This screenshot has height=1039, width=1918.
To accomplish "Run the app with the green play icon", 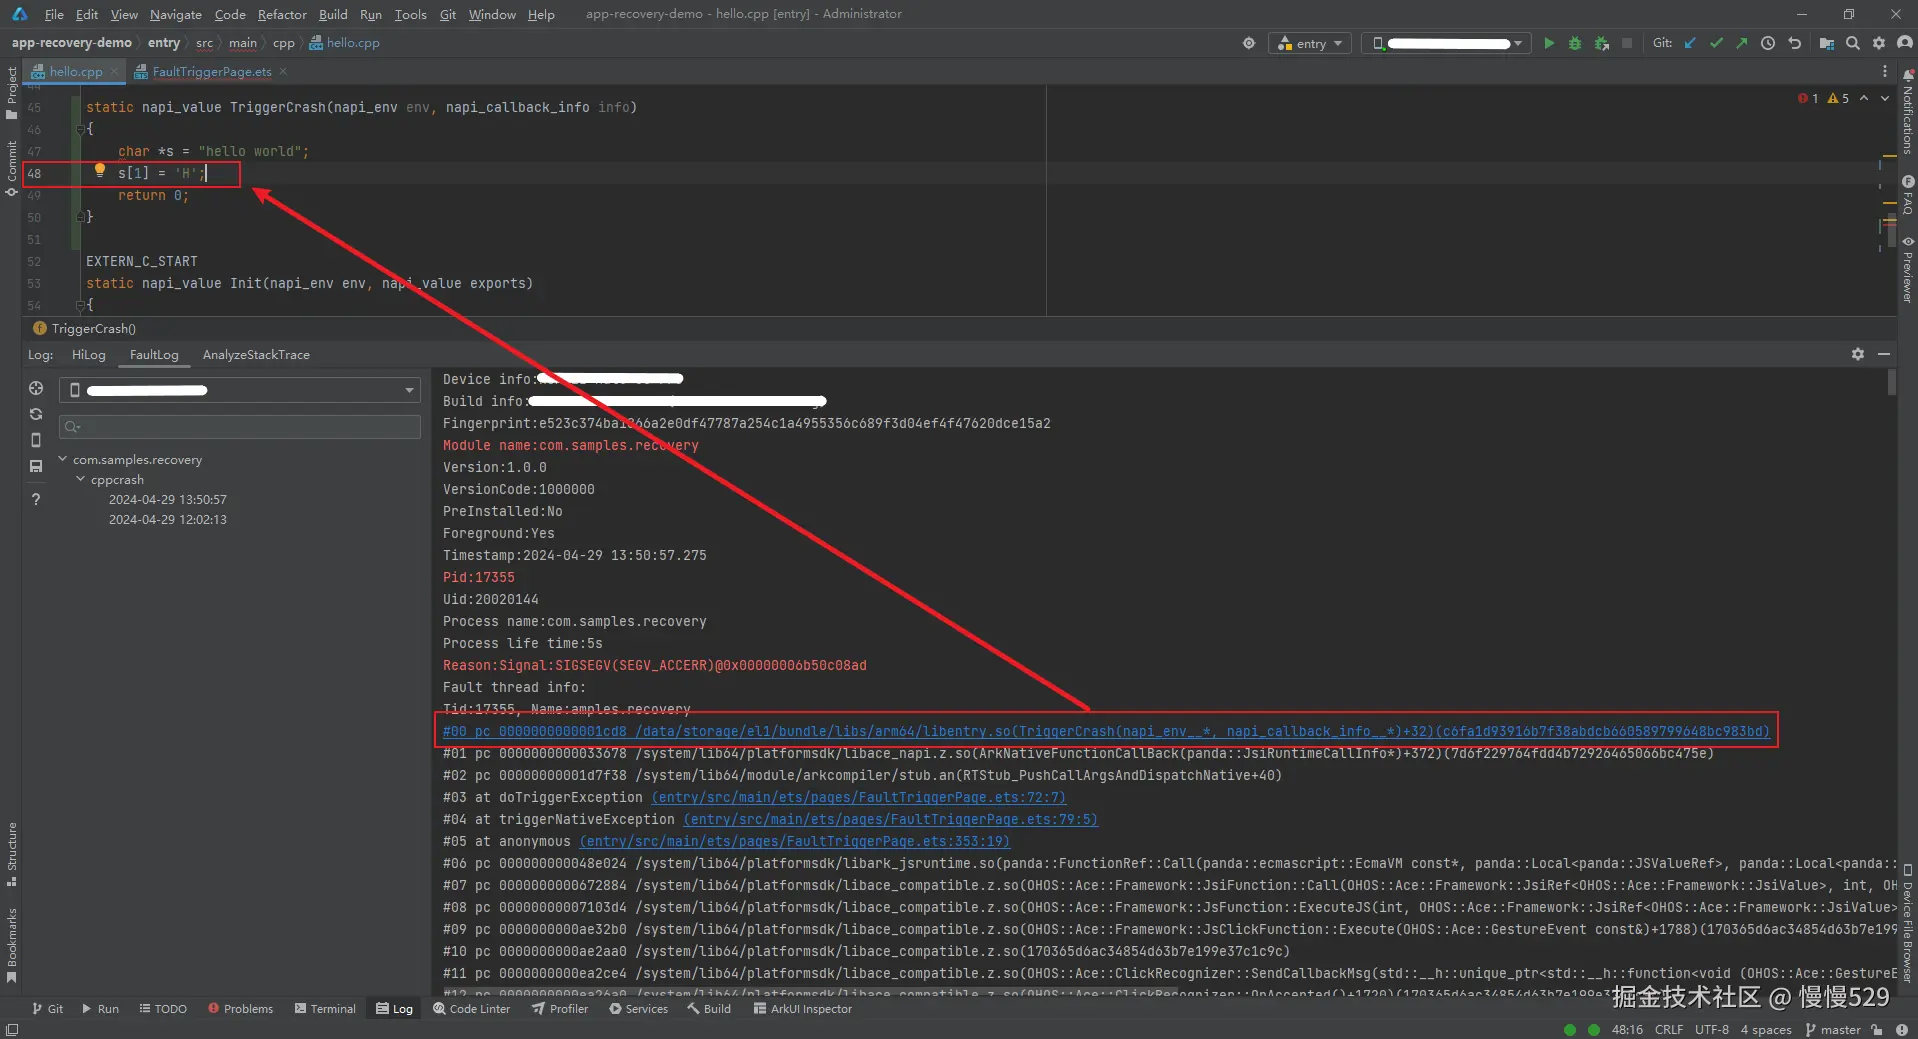I will coord(1548,43).
